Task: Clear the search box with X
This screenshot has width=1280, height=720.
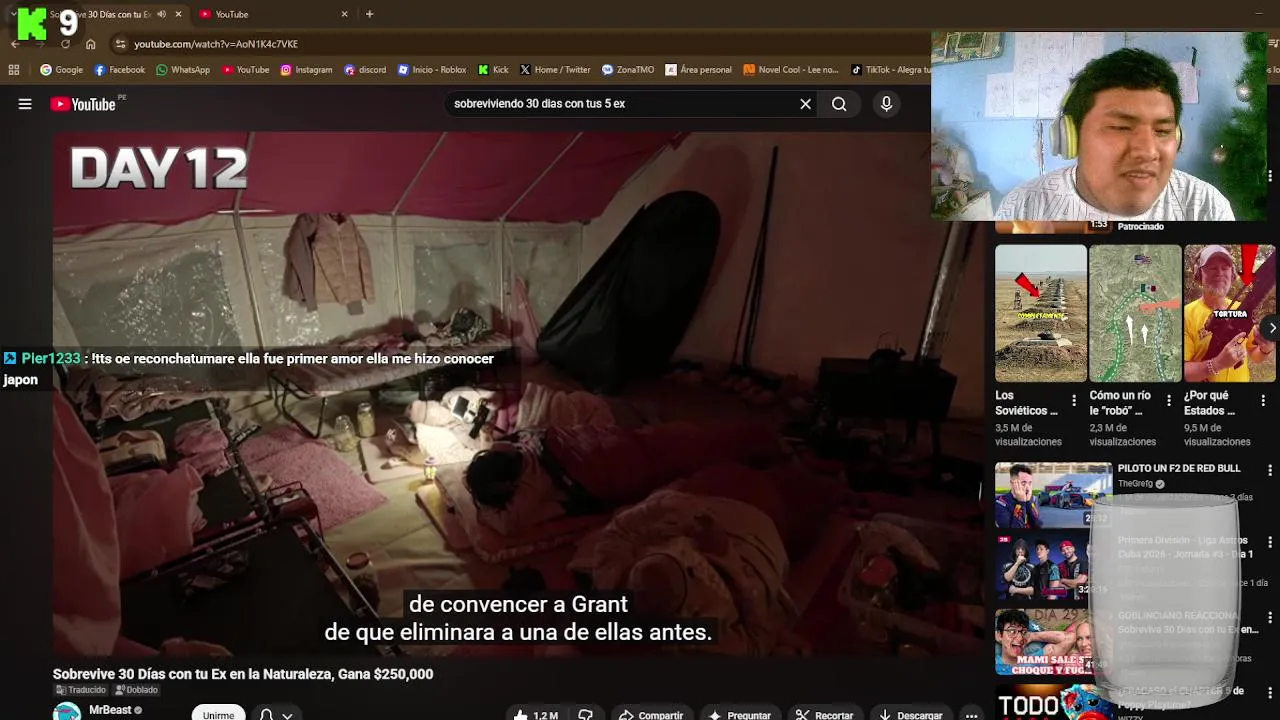Action: pyautogui.click(x=805, y=104)
